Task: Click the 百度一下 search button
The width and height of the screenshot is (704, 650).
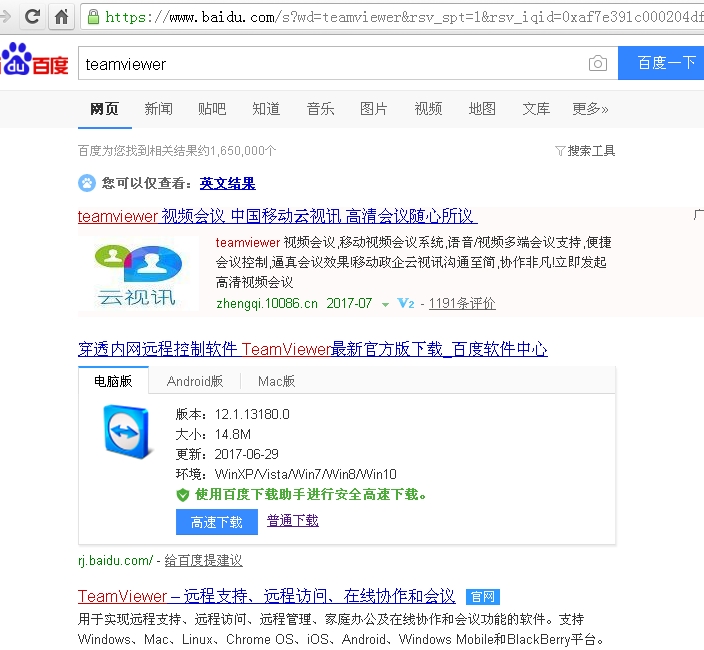Action: point(661,63)
